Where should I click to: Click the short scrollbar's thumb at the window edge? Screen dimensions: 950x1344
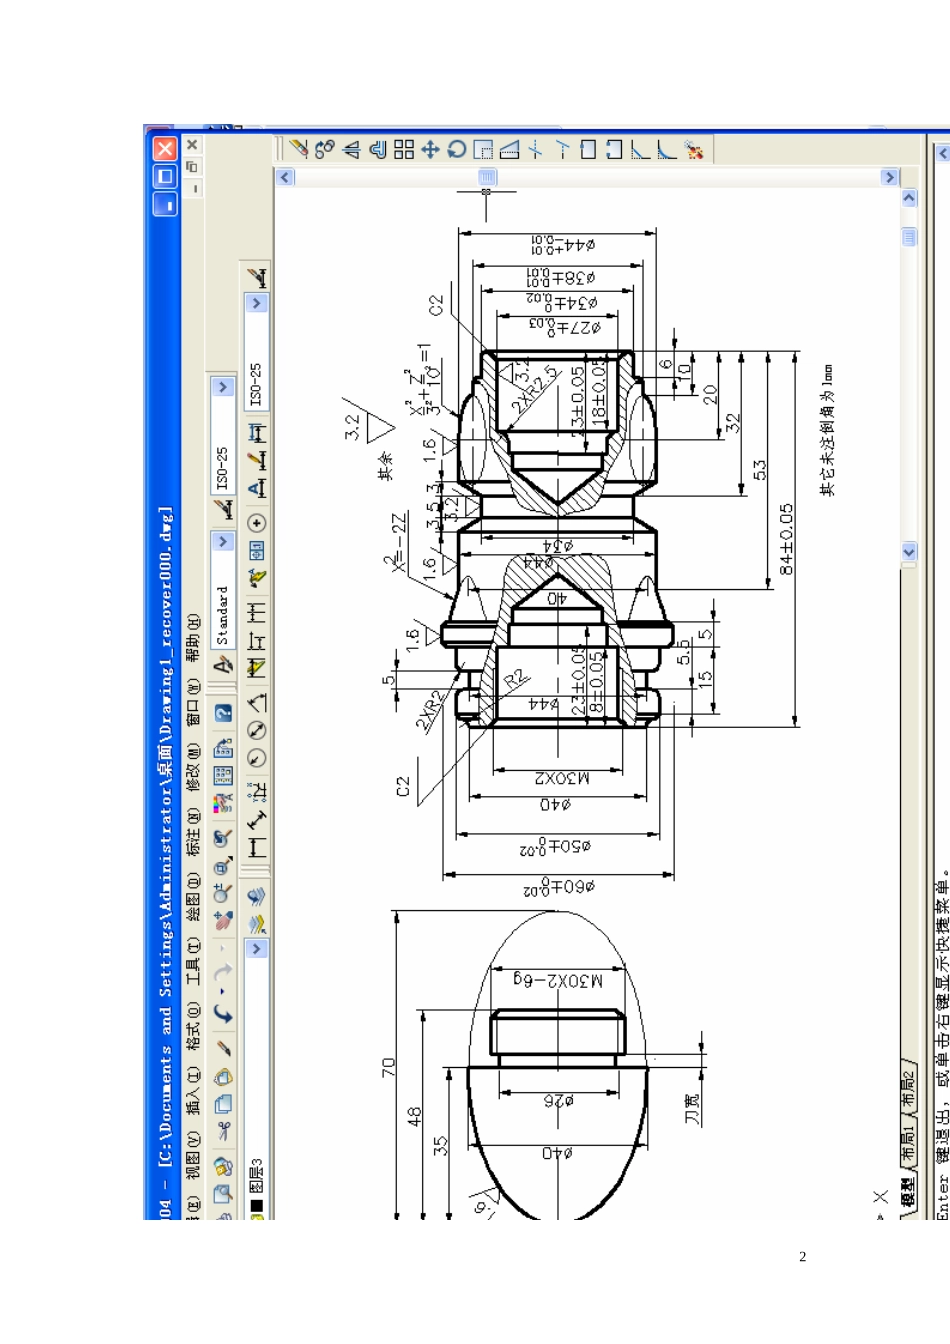tap(909, 237)
